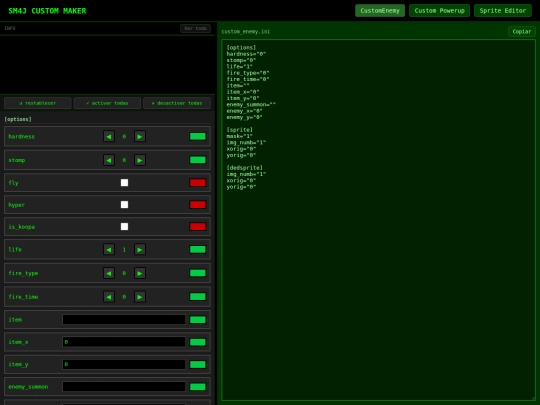
Task: Enable the red hyper option switch
Action: pos(198,205)
